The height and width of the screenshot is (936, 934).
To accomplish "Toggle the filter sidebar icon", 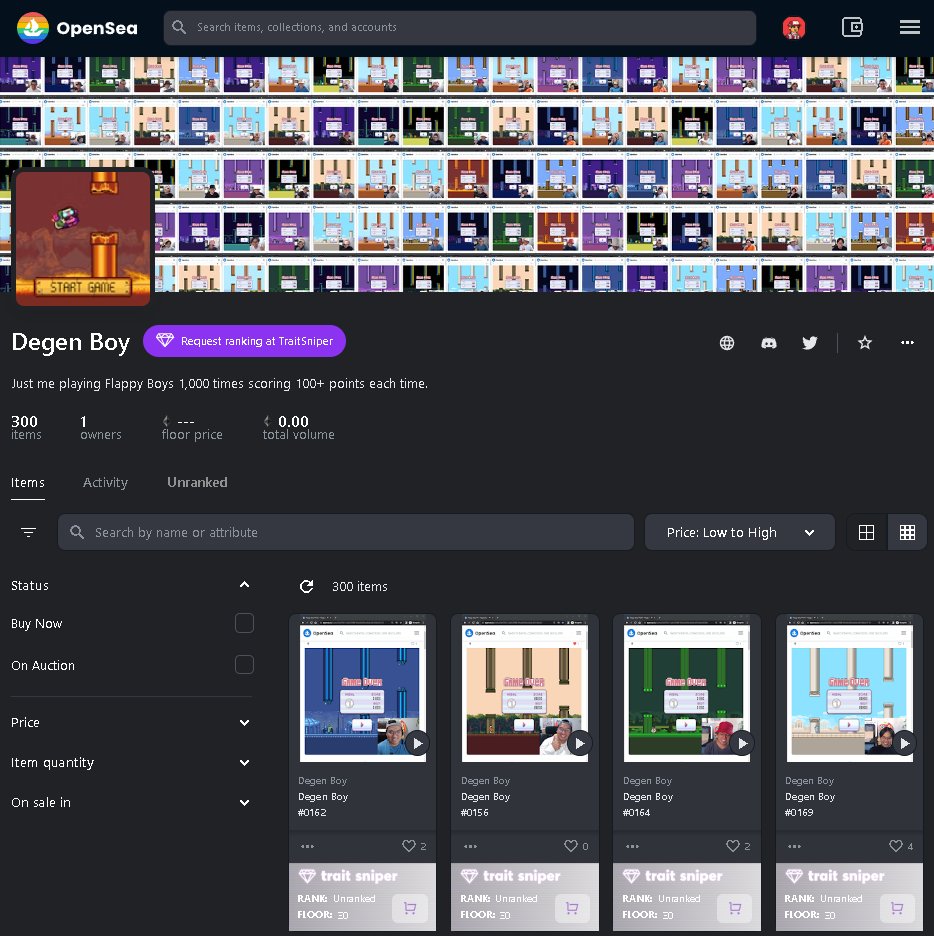I will point(28,532).
